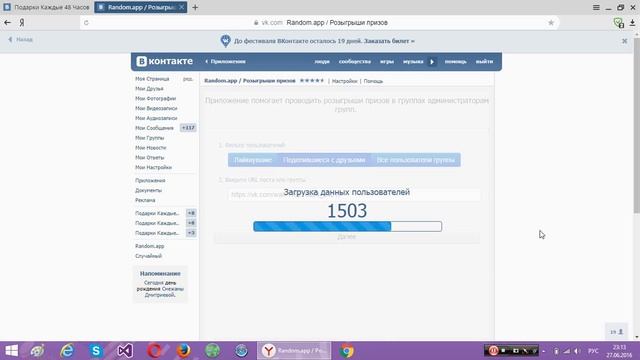Click the +117 messages counter badge
This screenshot has width=640, height=360.
point(188,128)
